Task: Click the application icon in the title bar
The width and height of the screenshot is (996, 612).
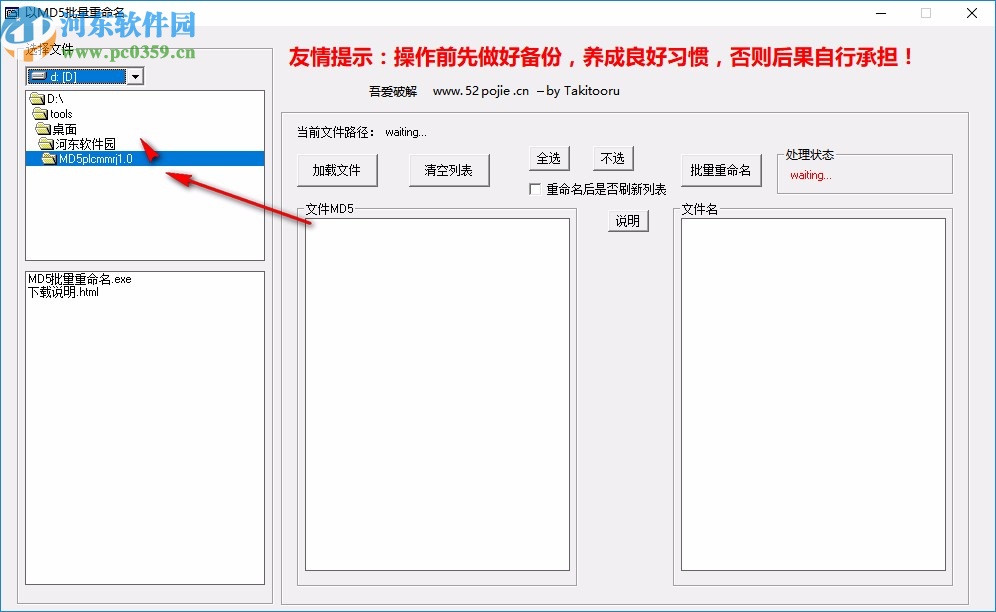Action: click(12, 12)
